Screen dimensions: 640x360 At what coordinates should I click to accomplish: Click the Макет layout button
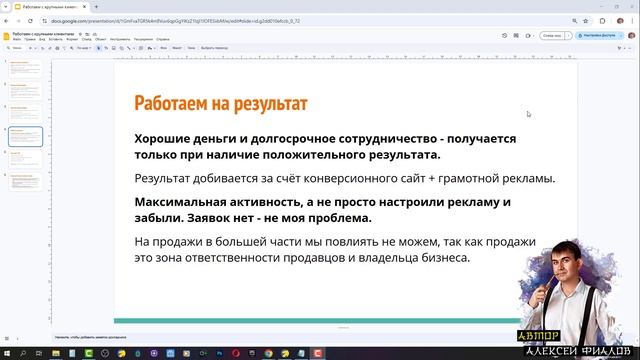(x=177, y=48)
